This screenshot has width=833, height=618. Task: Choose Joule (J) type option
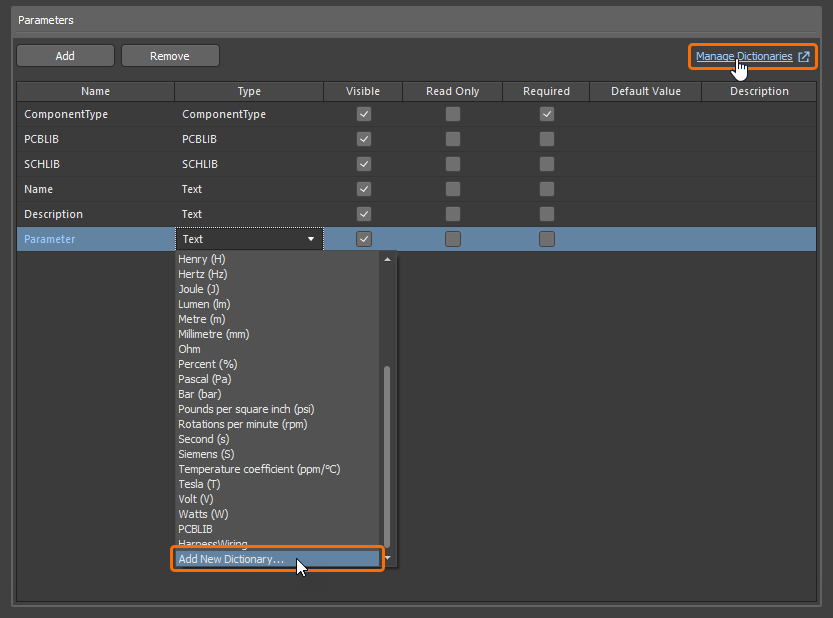tap(198, 289)
